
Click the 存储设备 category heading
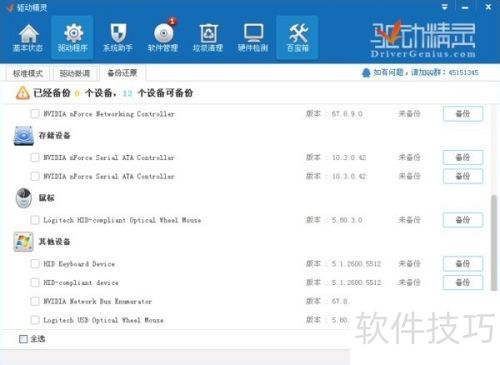tap(54, 135)
